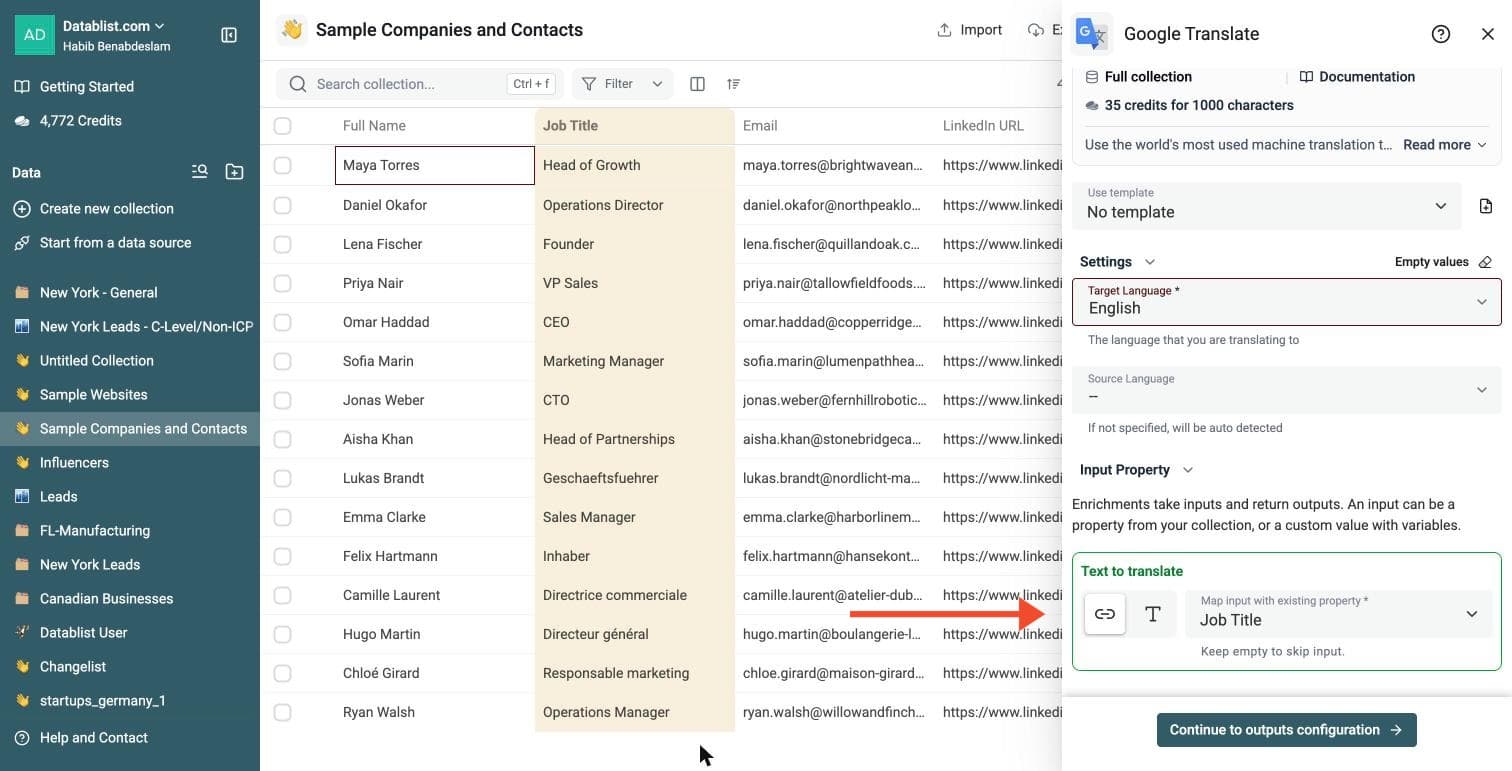The width and height of the screenshot is (1512, 771).
Task: Close the Google Translate panel
Action: tap(1488, 34)
